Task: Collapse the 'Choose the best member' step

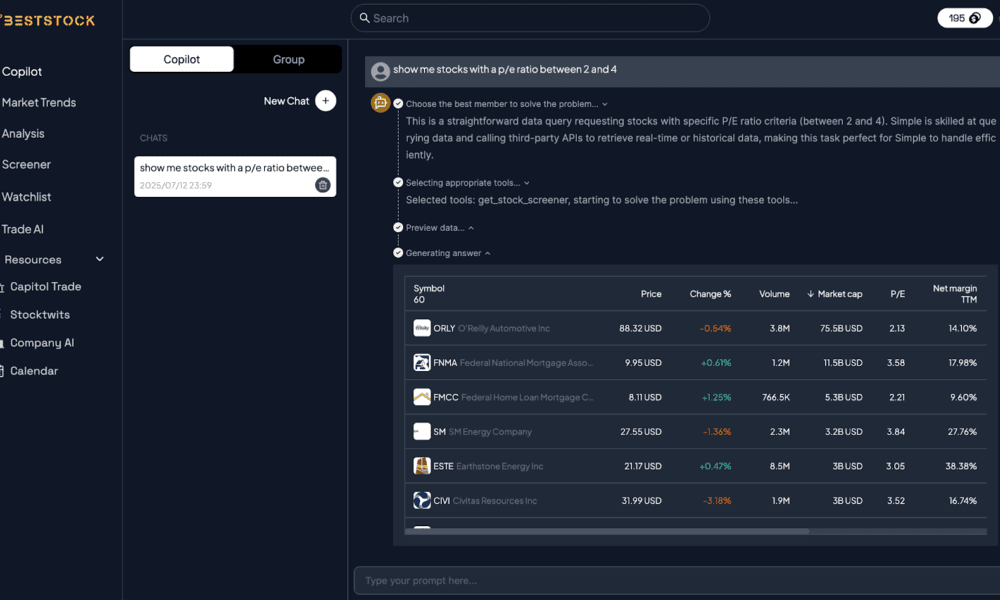Action: coord(605,104)
